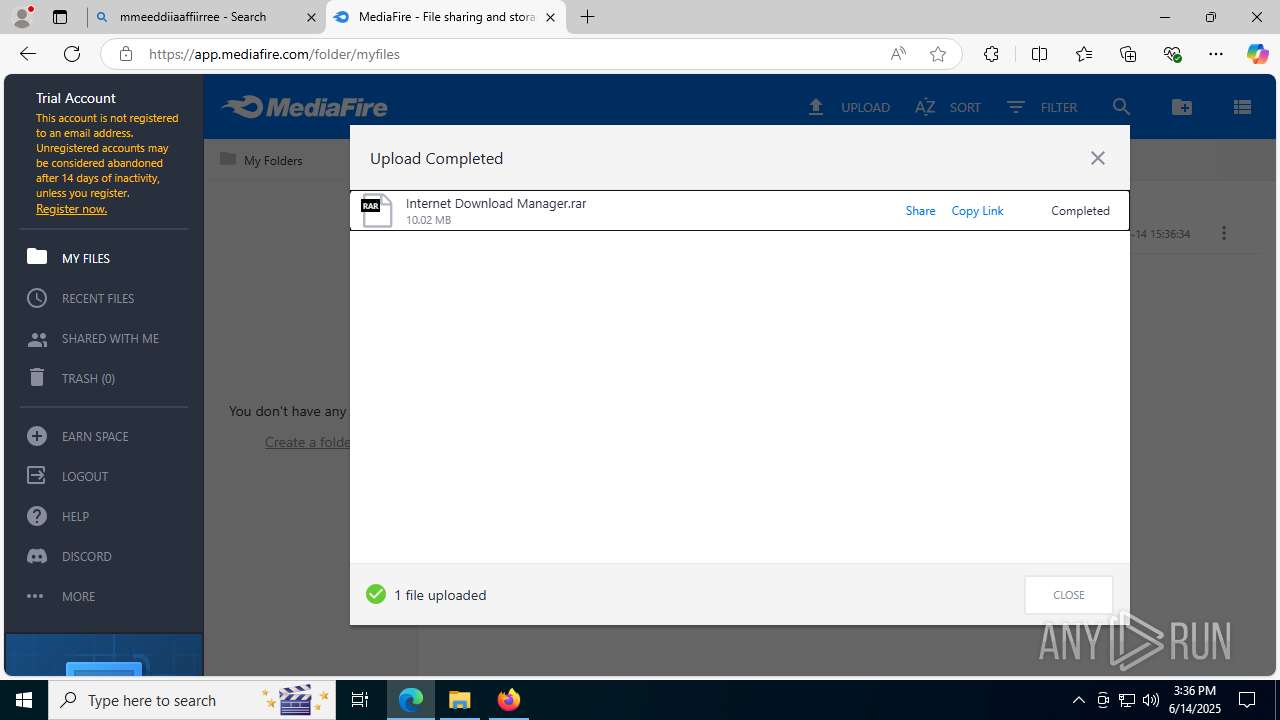Open the FILTER options
Screen dimensions: 1280x720
(x=1042, y=107)
